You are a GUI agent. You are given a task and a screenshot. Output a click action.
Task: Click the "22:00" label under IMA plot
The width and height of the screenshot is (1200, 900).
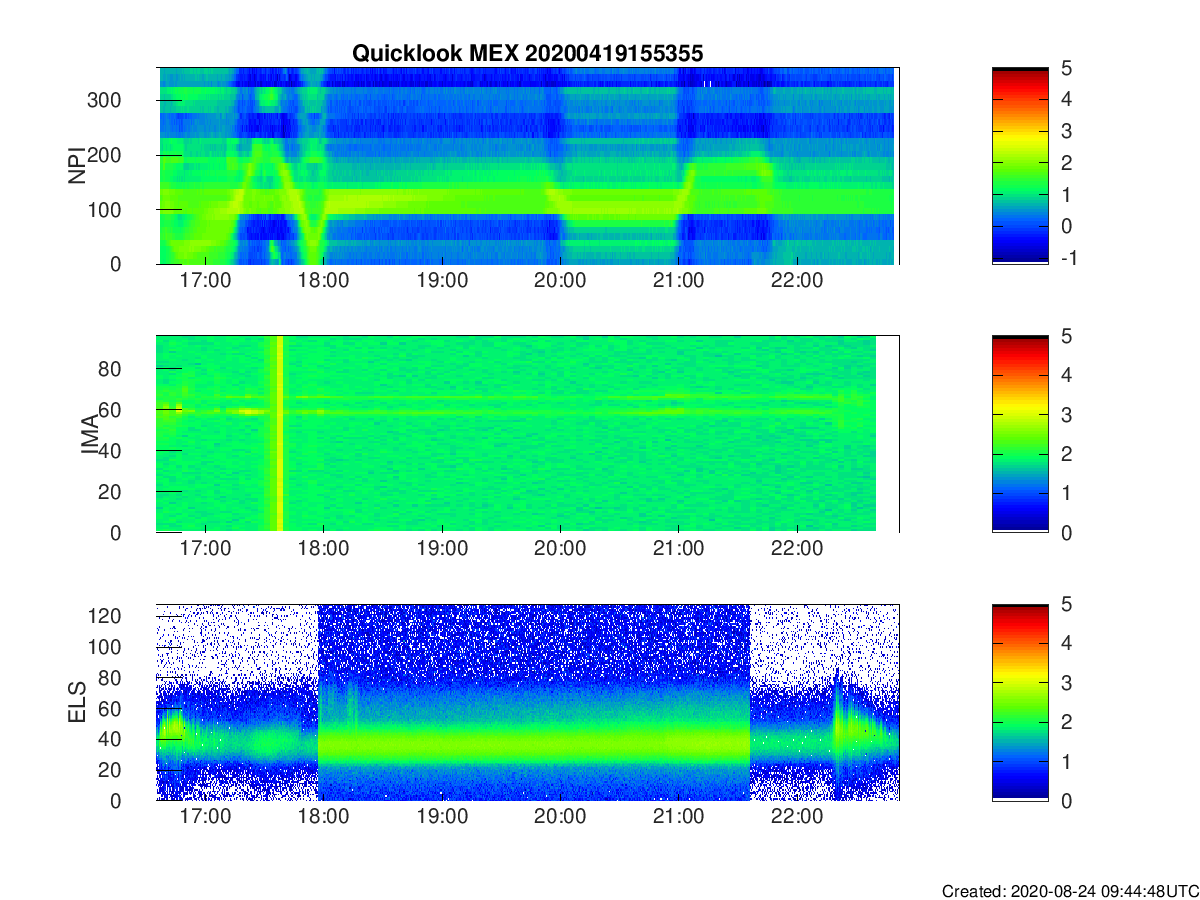797,549
